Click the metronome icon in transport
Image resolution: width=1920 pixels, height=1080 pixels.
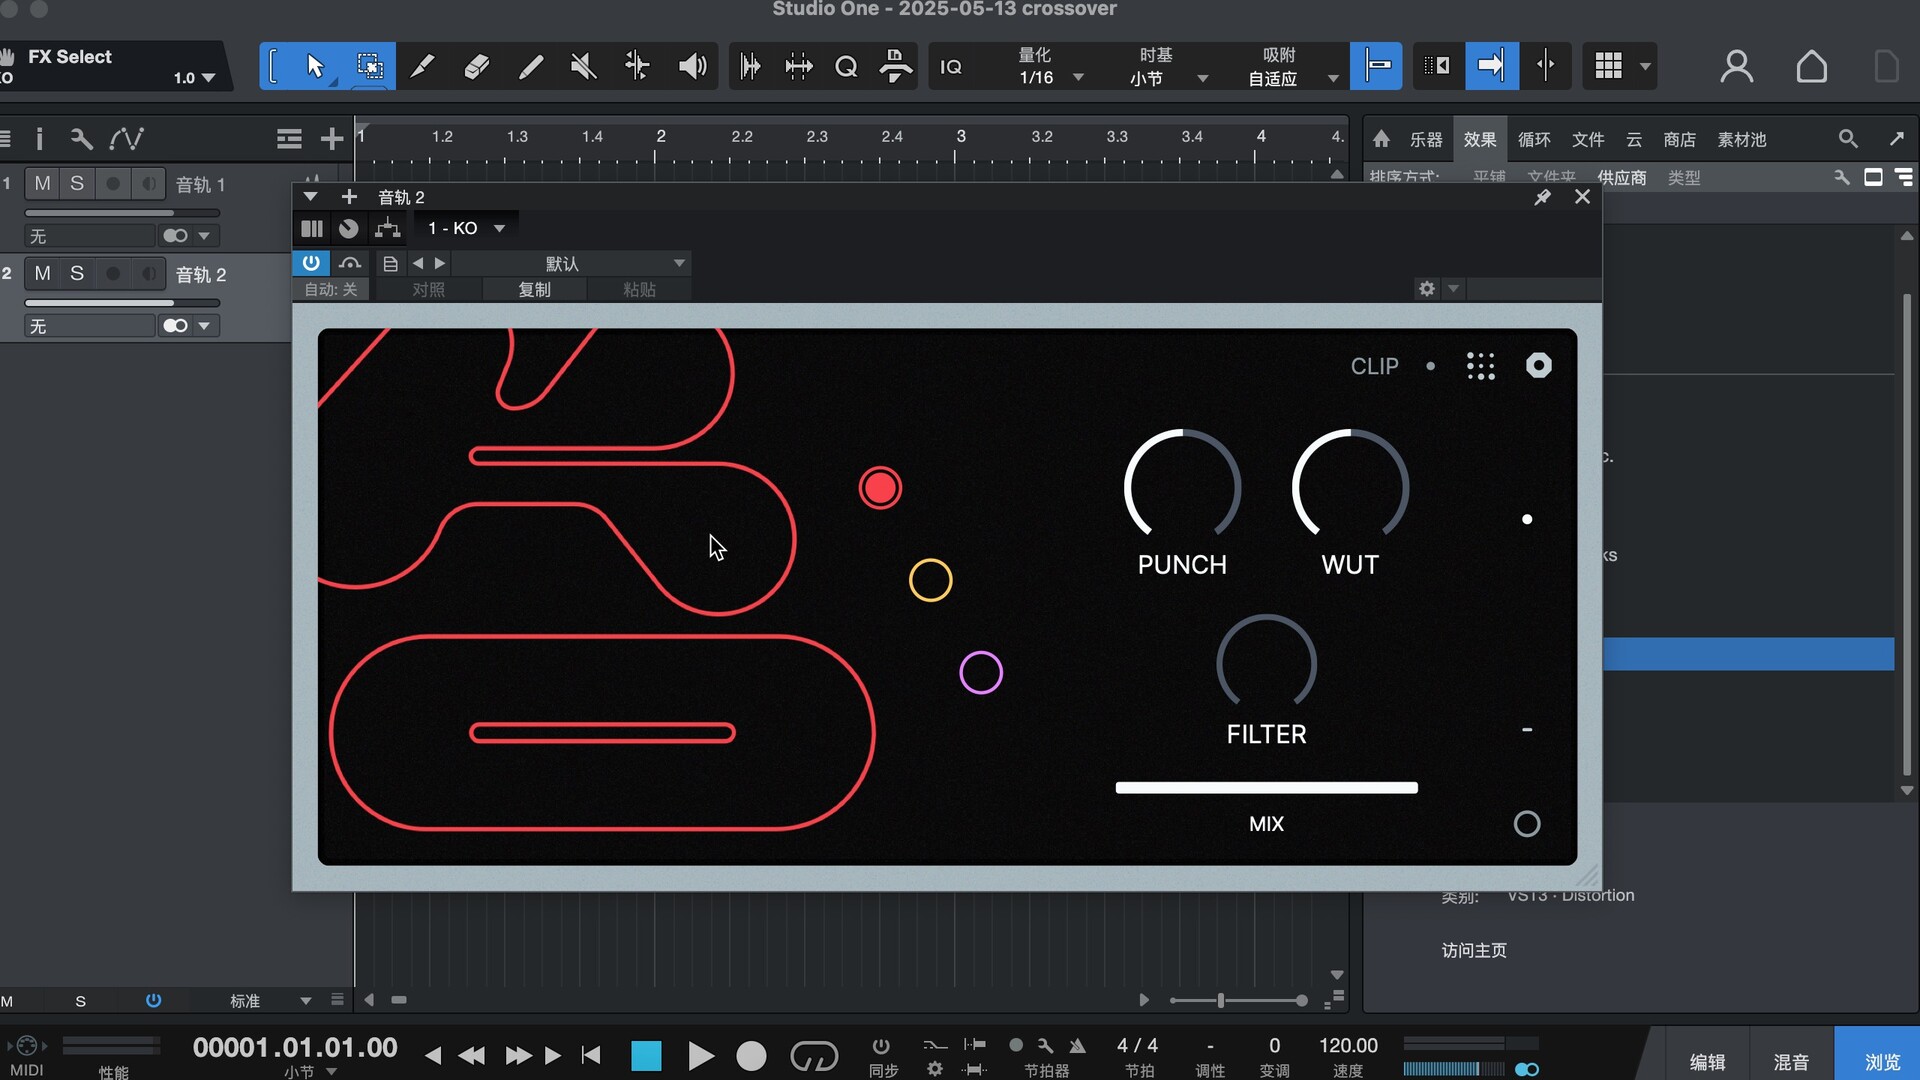(x=1077, y=1046)
